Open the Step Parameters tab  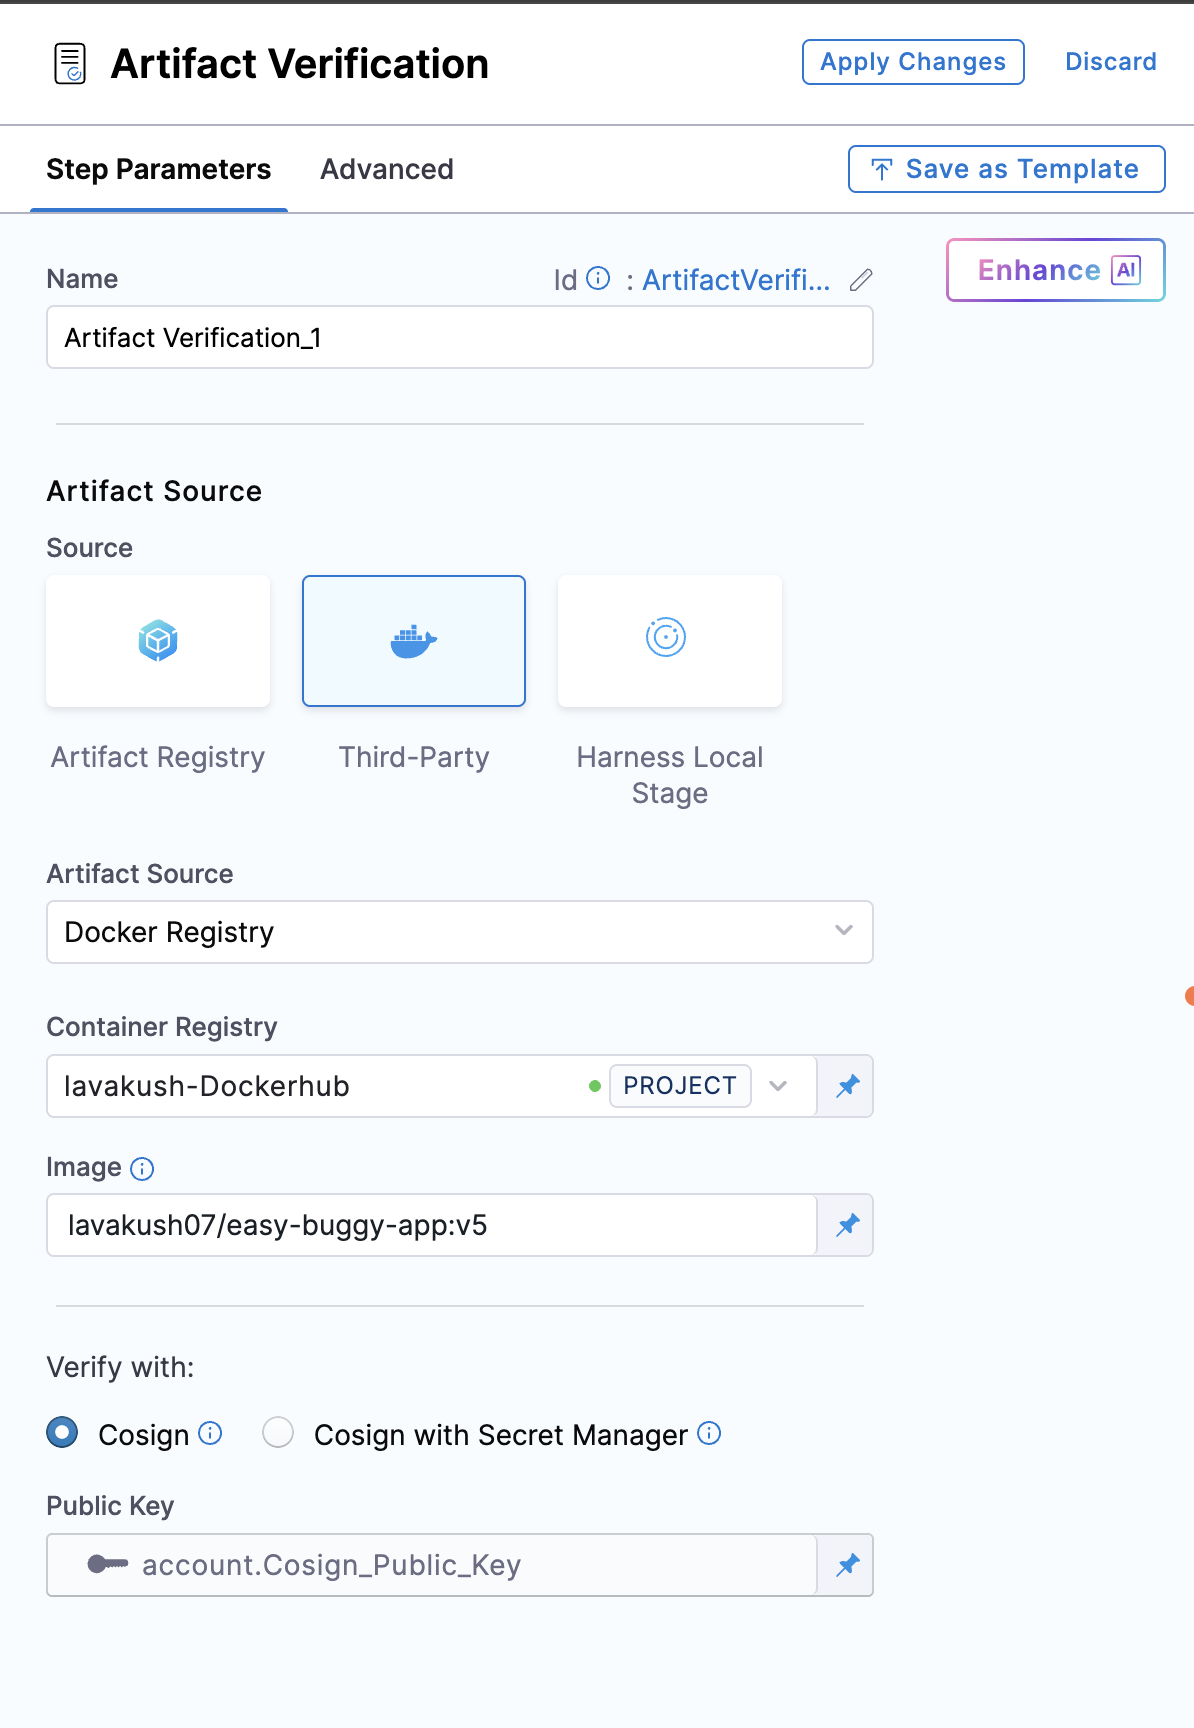(159, 170)
